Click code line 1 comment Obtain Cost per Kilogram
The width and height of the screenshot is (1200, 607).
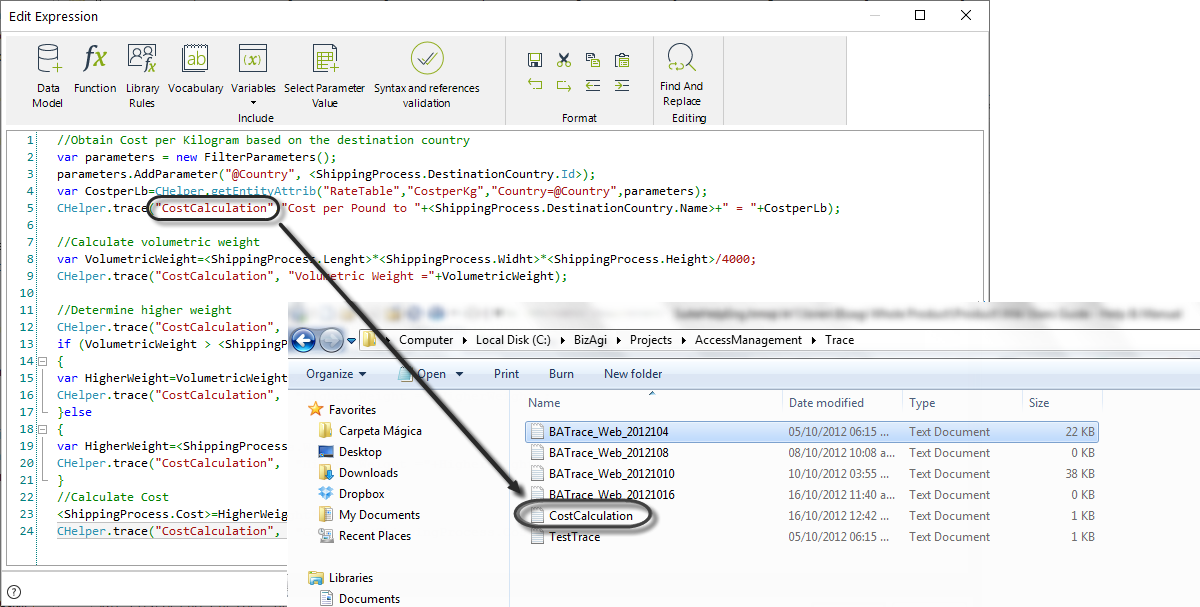click(263, 140)
